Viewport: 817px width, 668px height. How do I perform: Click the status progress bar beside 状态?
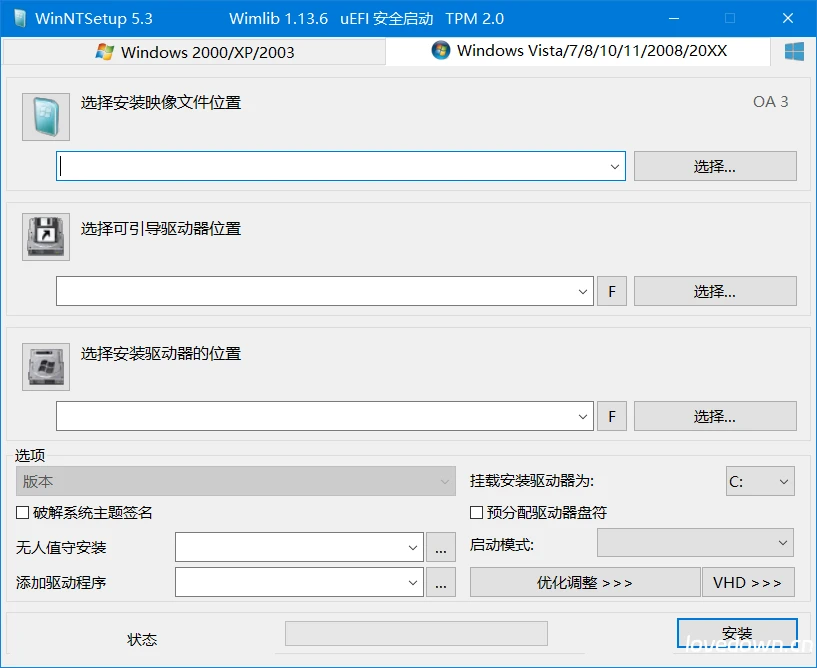[415, 632]
